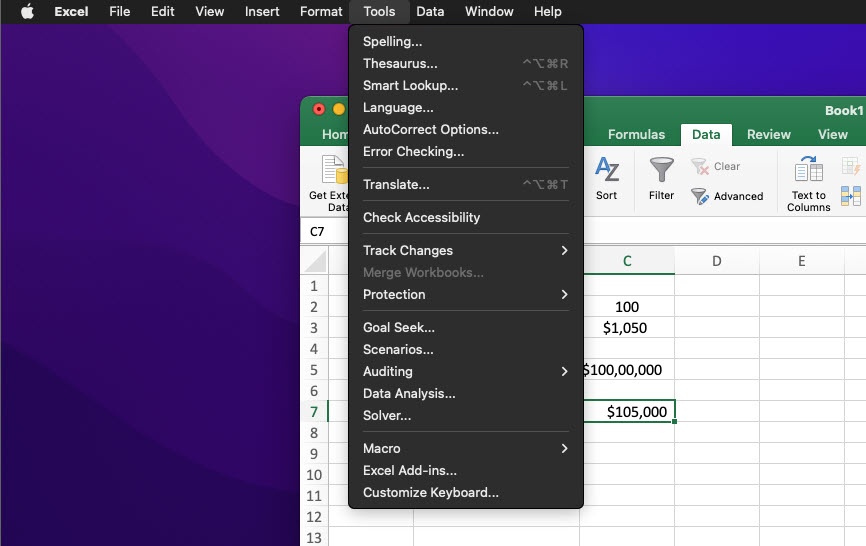Choose Language... menu entry
Viewport: 866px width, 546px height.
466,108
